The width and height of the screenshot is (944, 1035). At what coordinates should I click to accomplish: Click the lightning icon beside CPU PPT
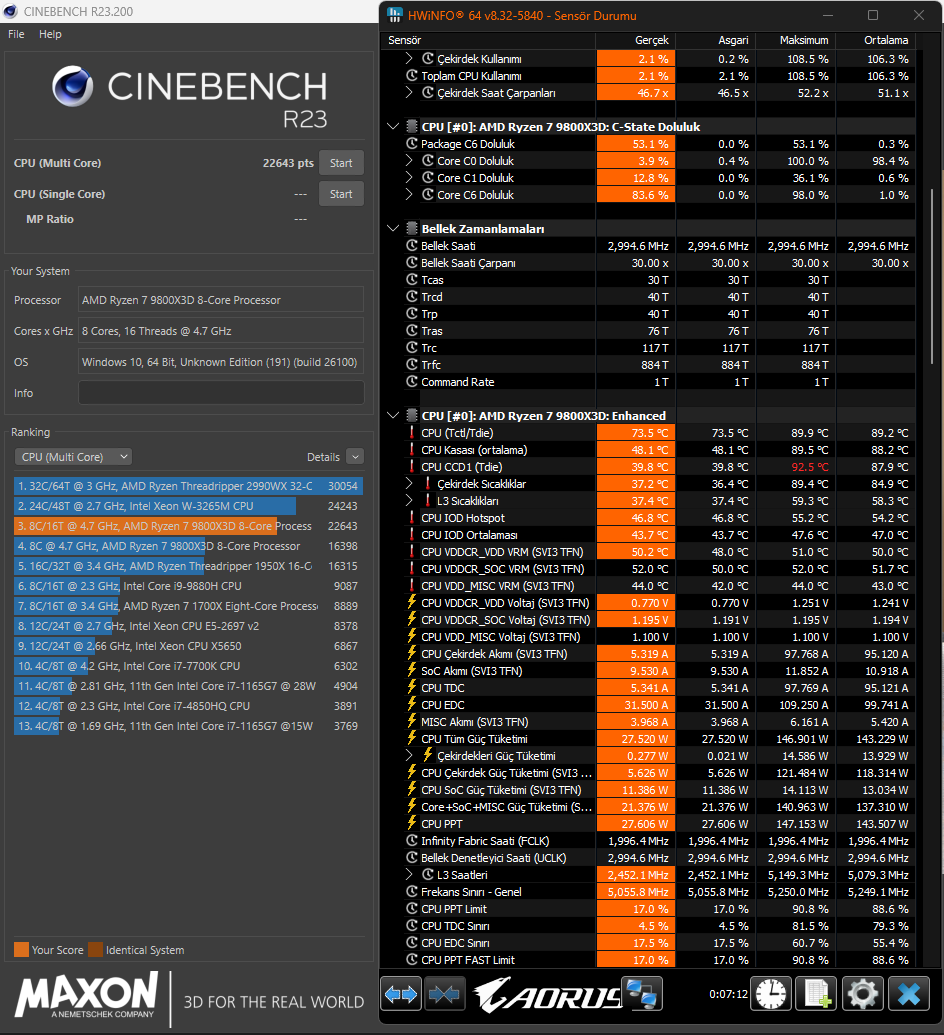[x=412, y=824]
